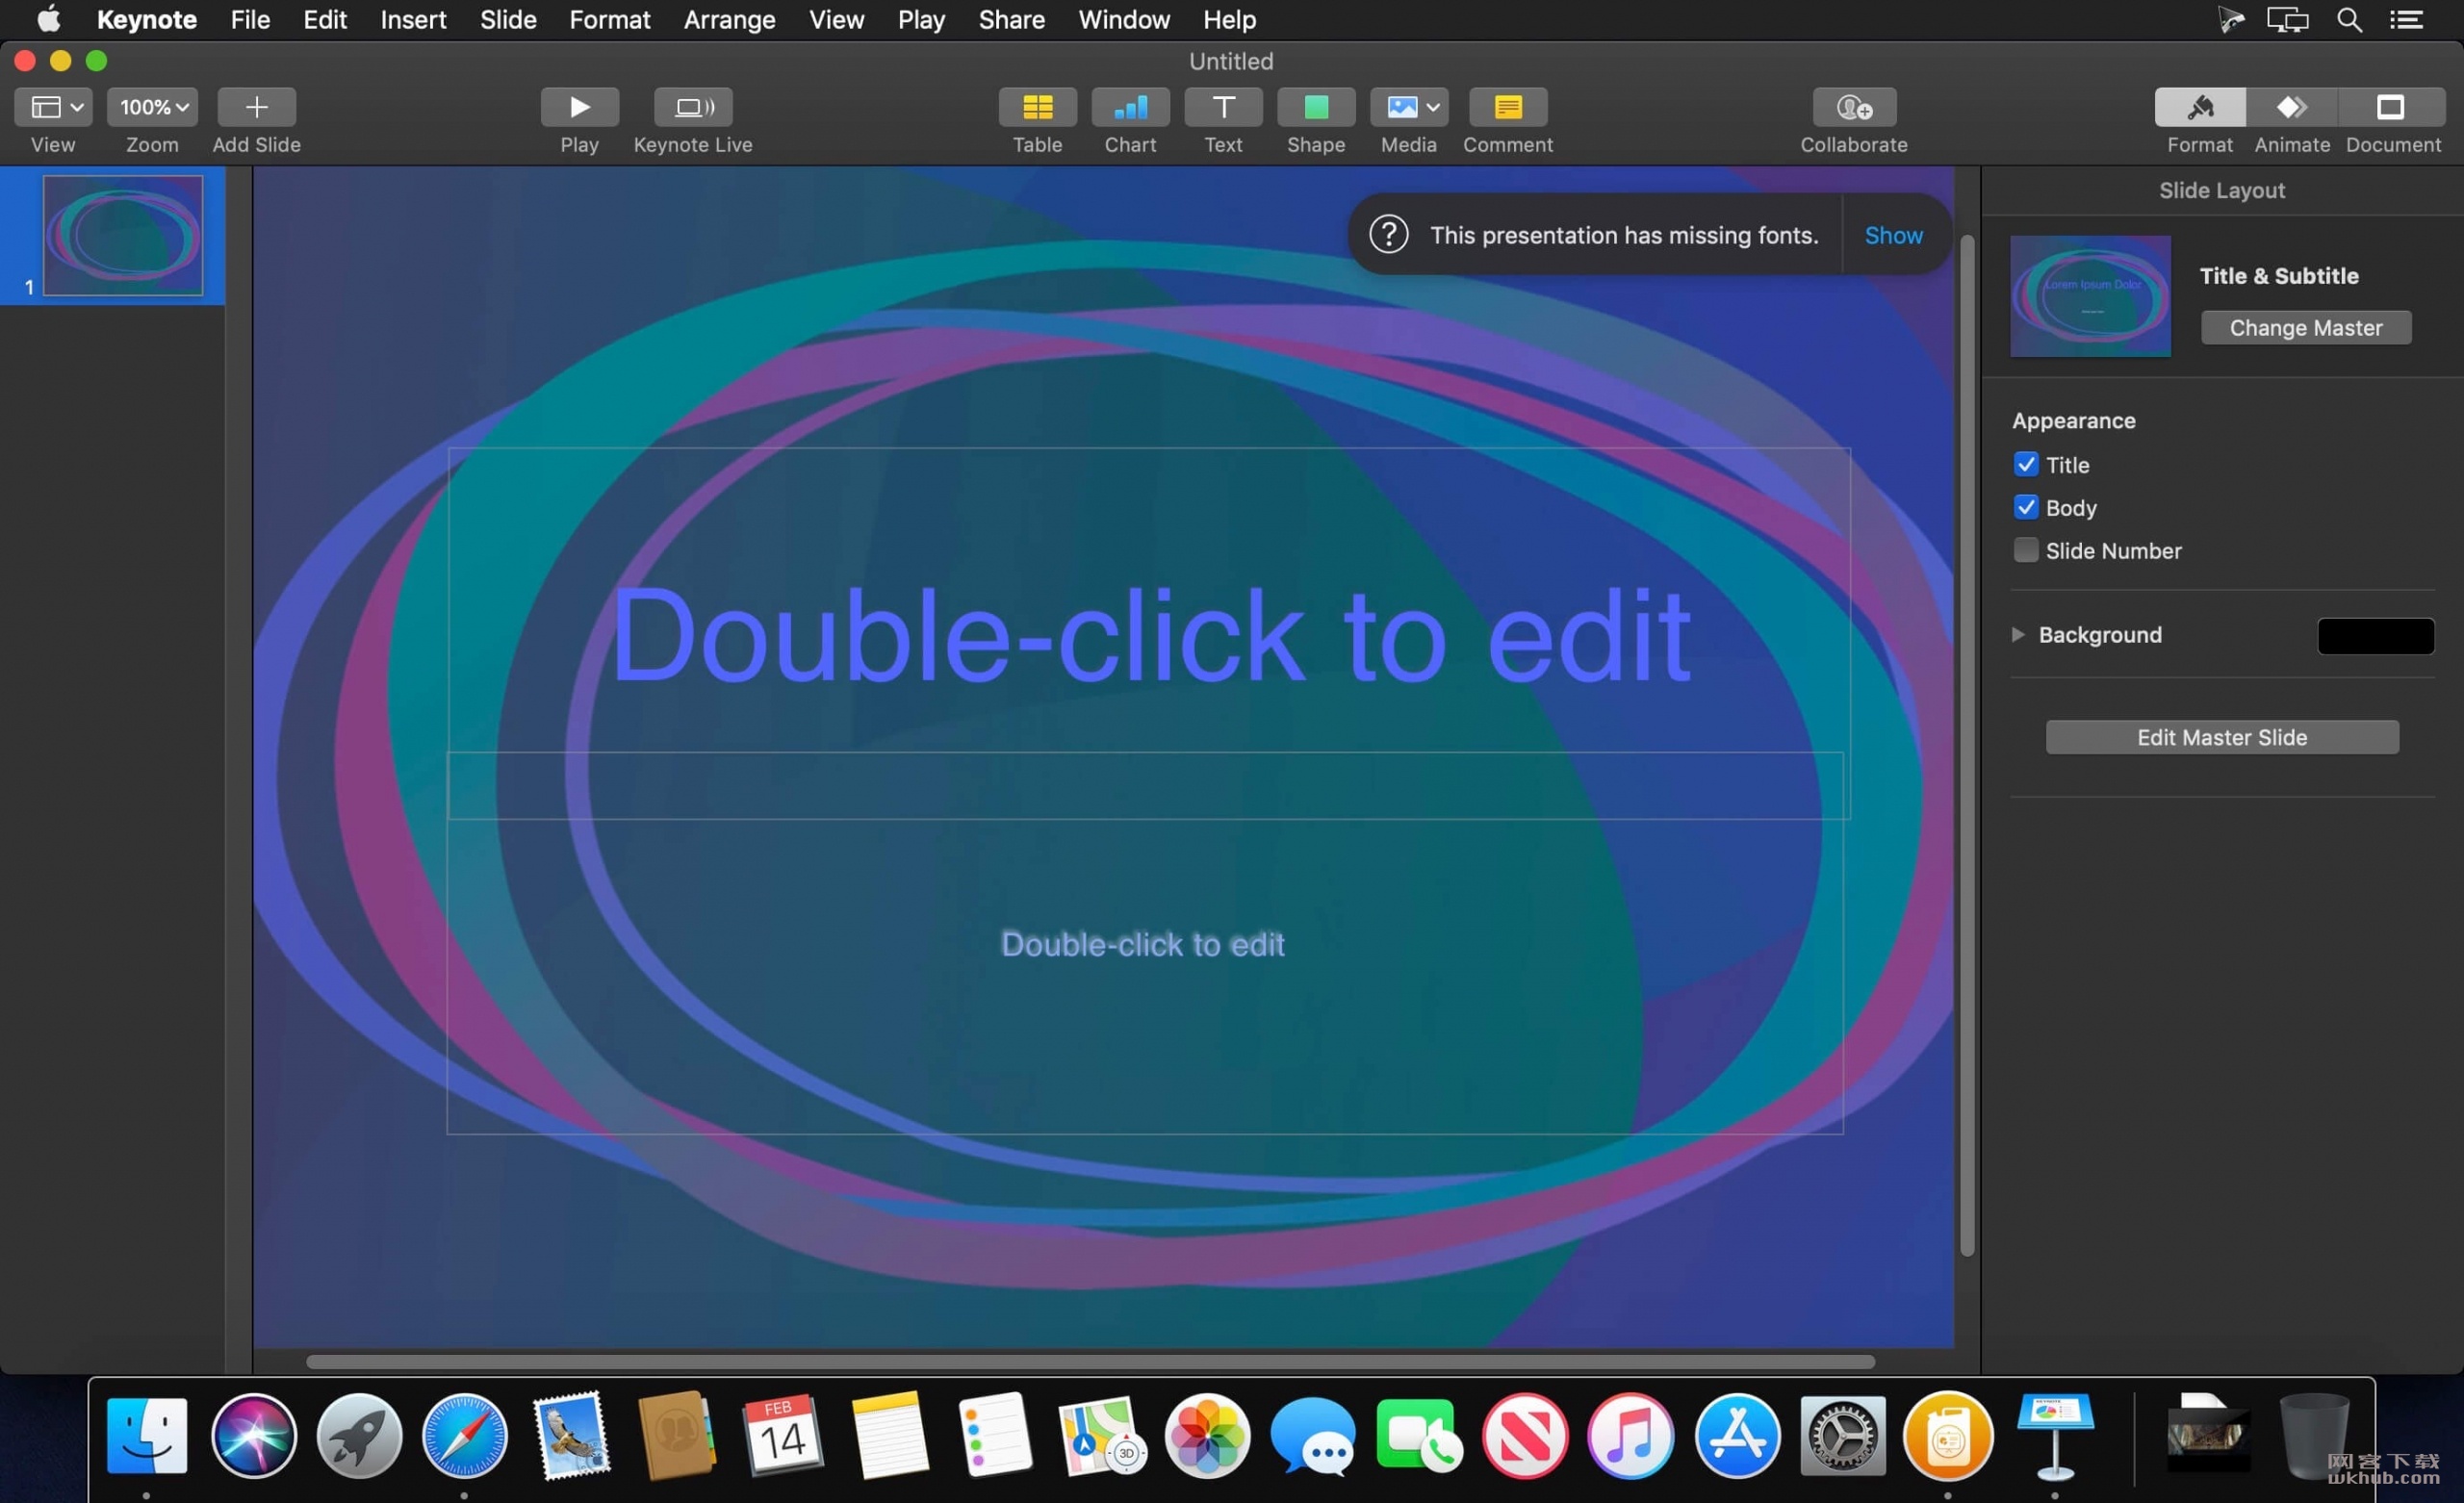2464x1503 pixels.
Task: Add a Comment with the toolbar icon
Action: click(1508, 107)
